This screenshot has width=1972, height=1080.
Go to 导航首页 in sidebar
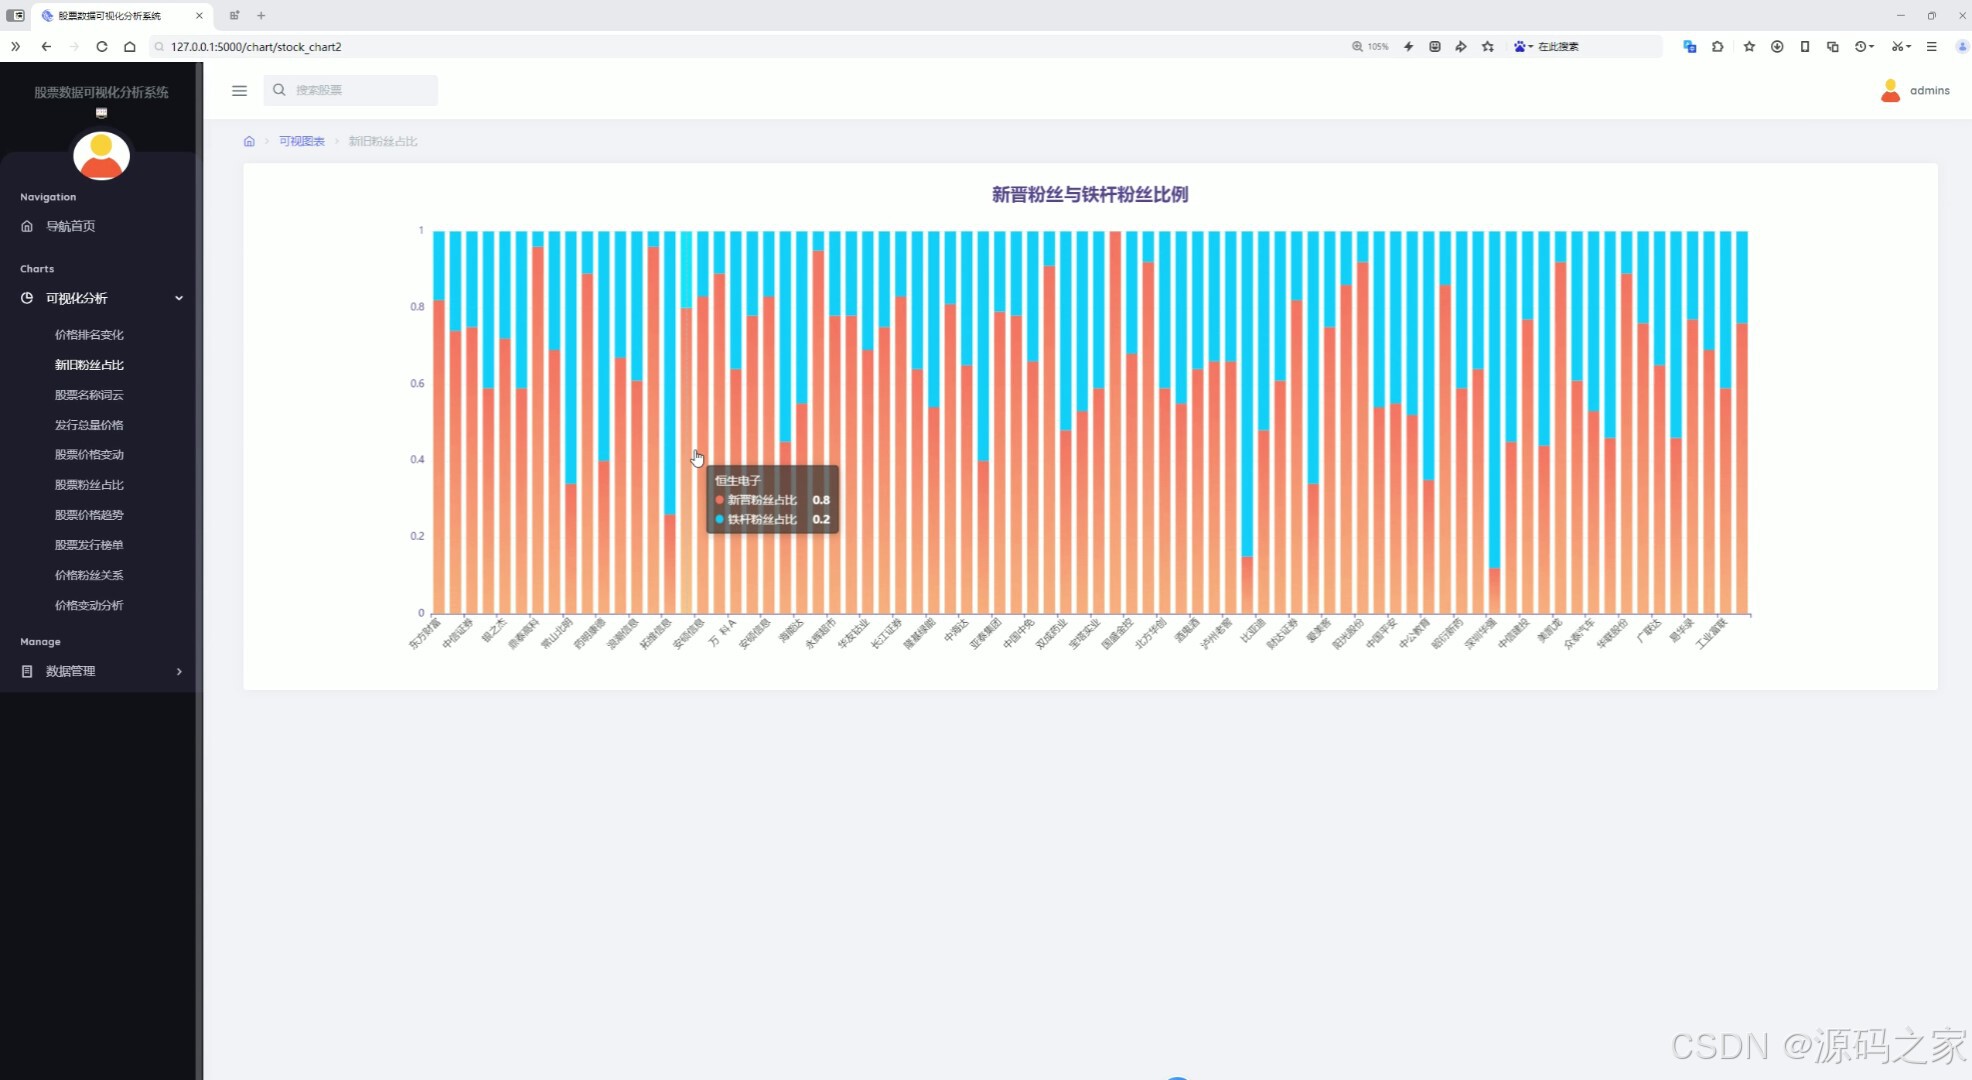[x=70, y=226]
